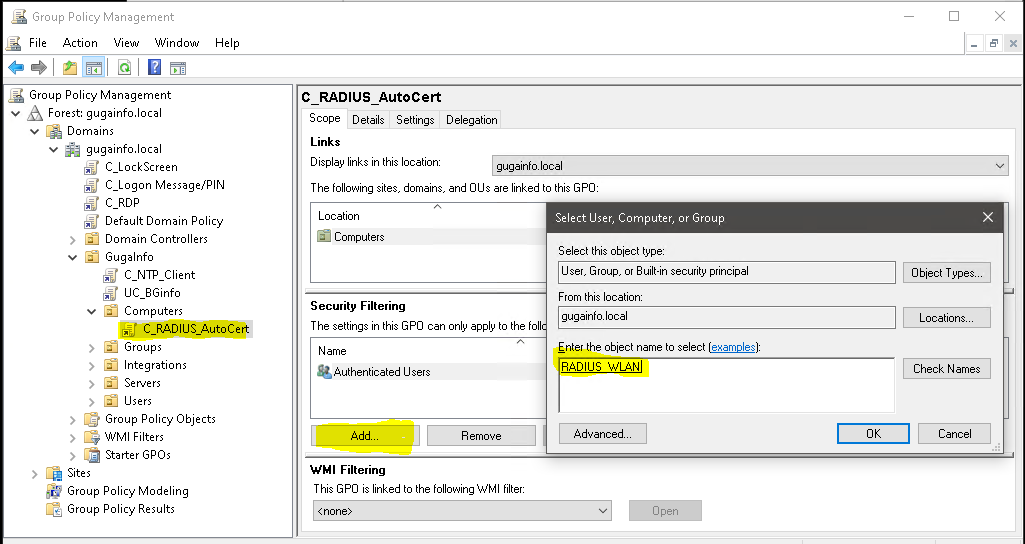Viewport: 1025px width, 544px height.
Task: Click the Object Types button
Action: (946, 273)
